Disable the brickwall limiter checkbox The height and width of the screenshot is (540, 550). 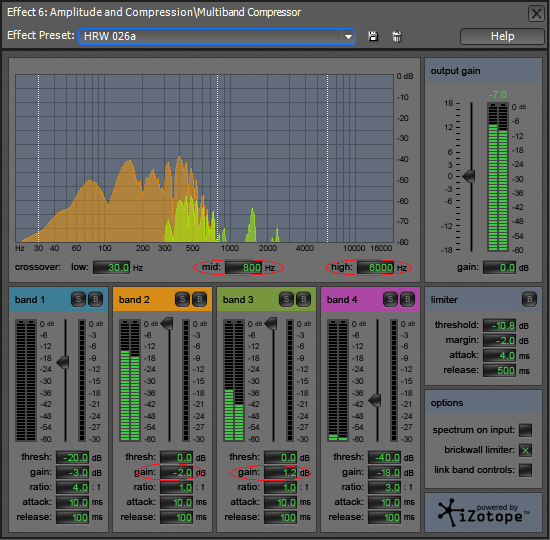point(525,450)
